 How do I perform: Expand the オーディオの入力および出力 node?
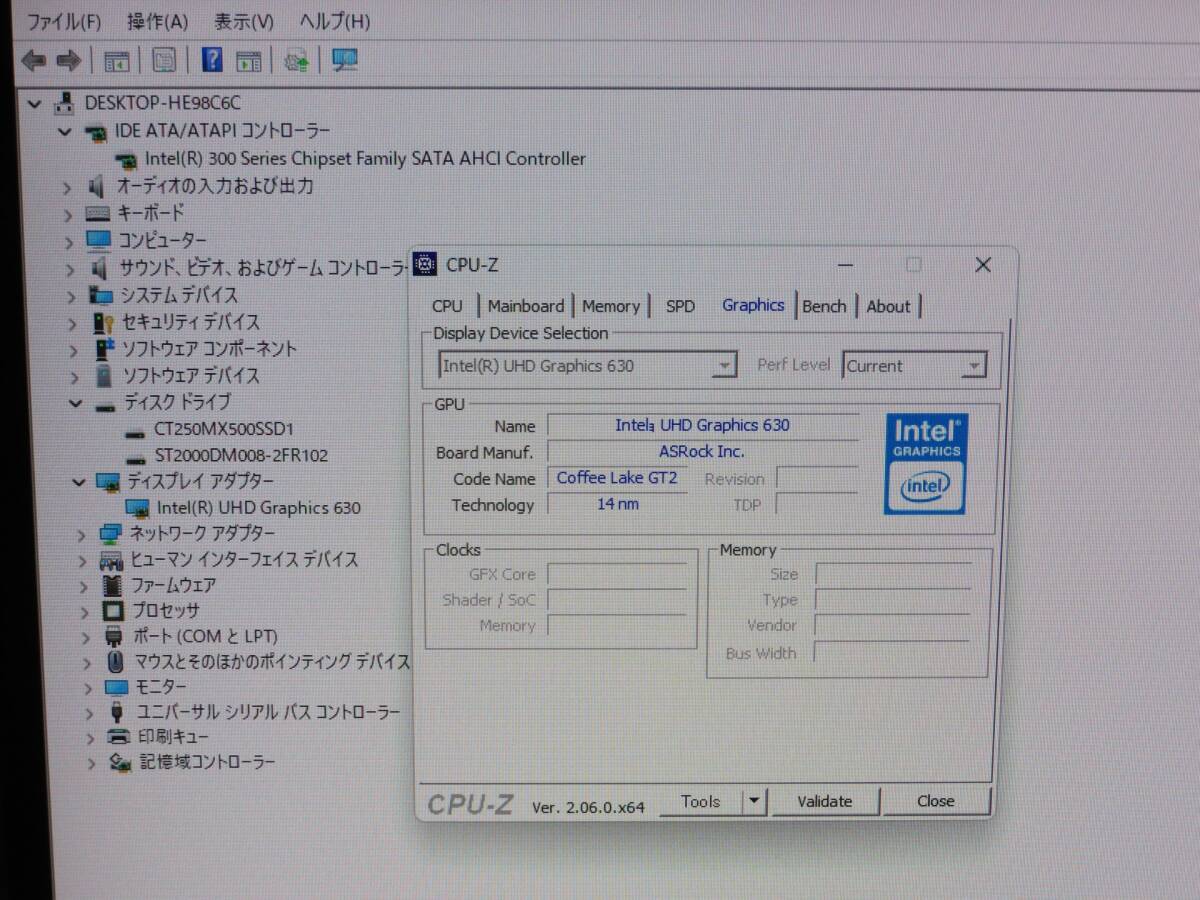[68, 187]
